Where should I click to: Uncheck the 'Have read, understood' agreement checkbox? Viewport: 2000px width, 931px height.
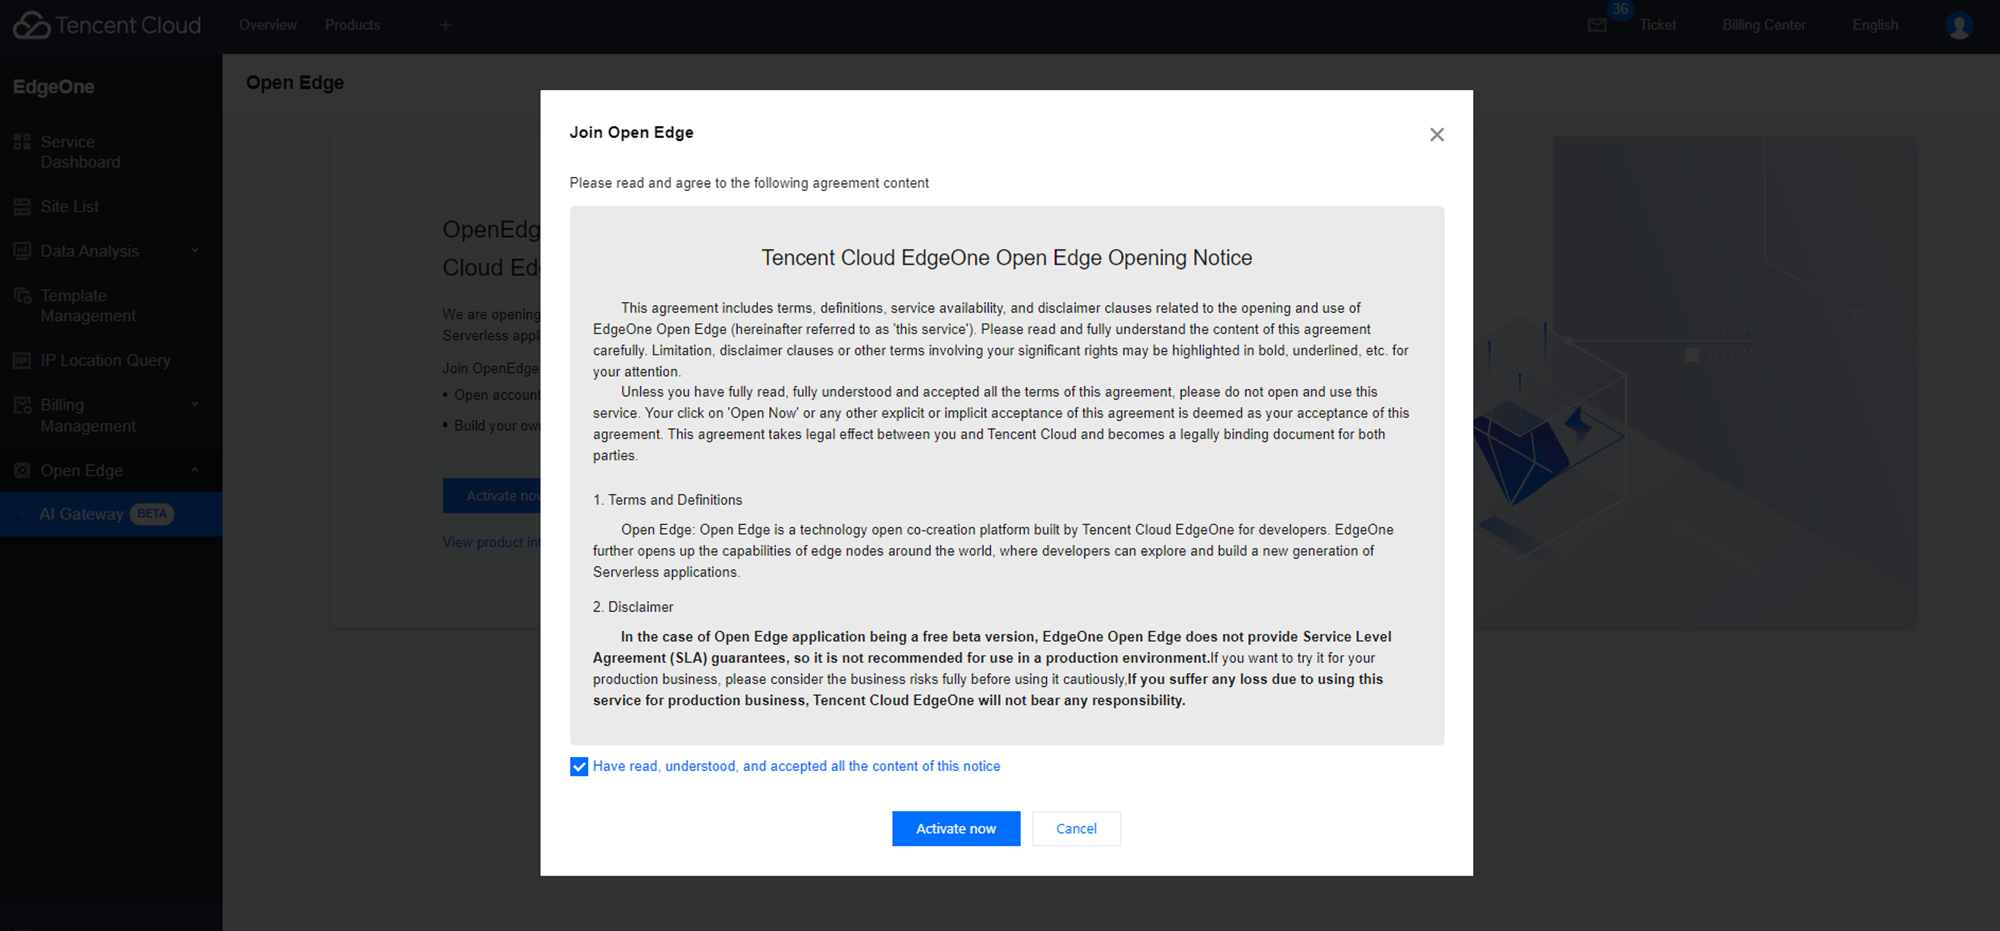[579, 767]
